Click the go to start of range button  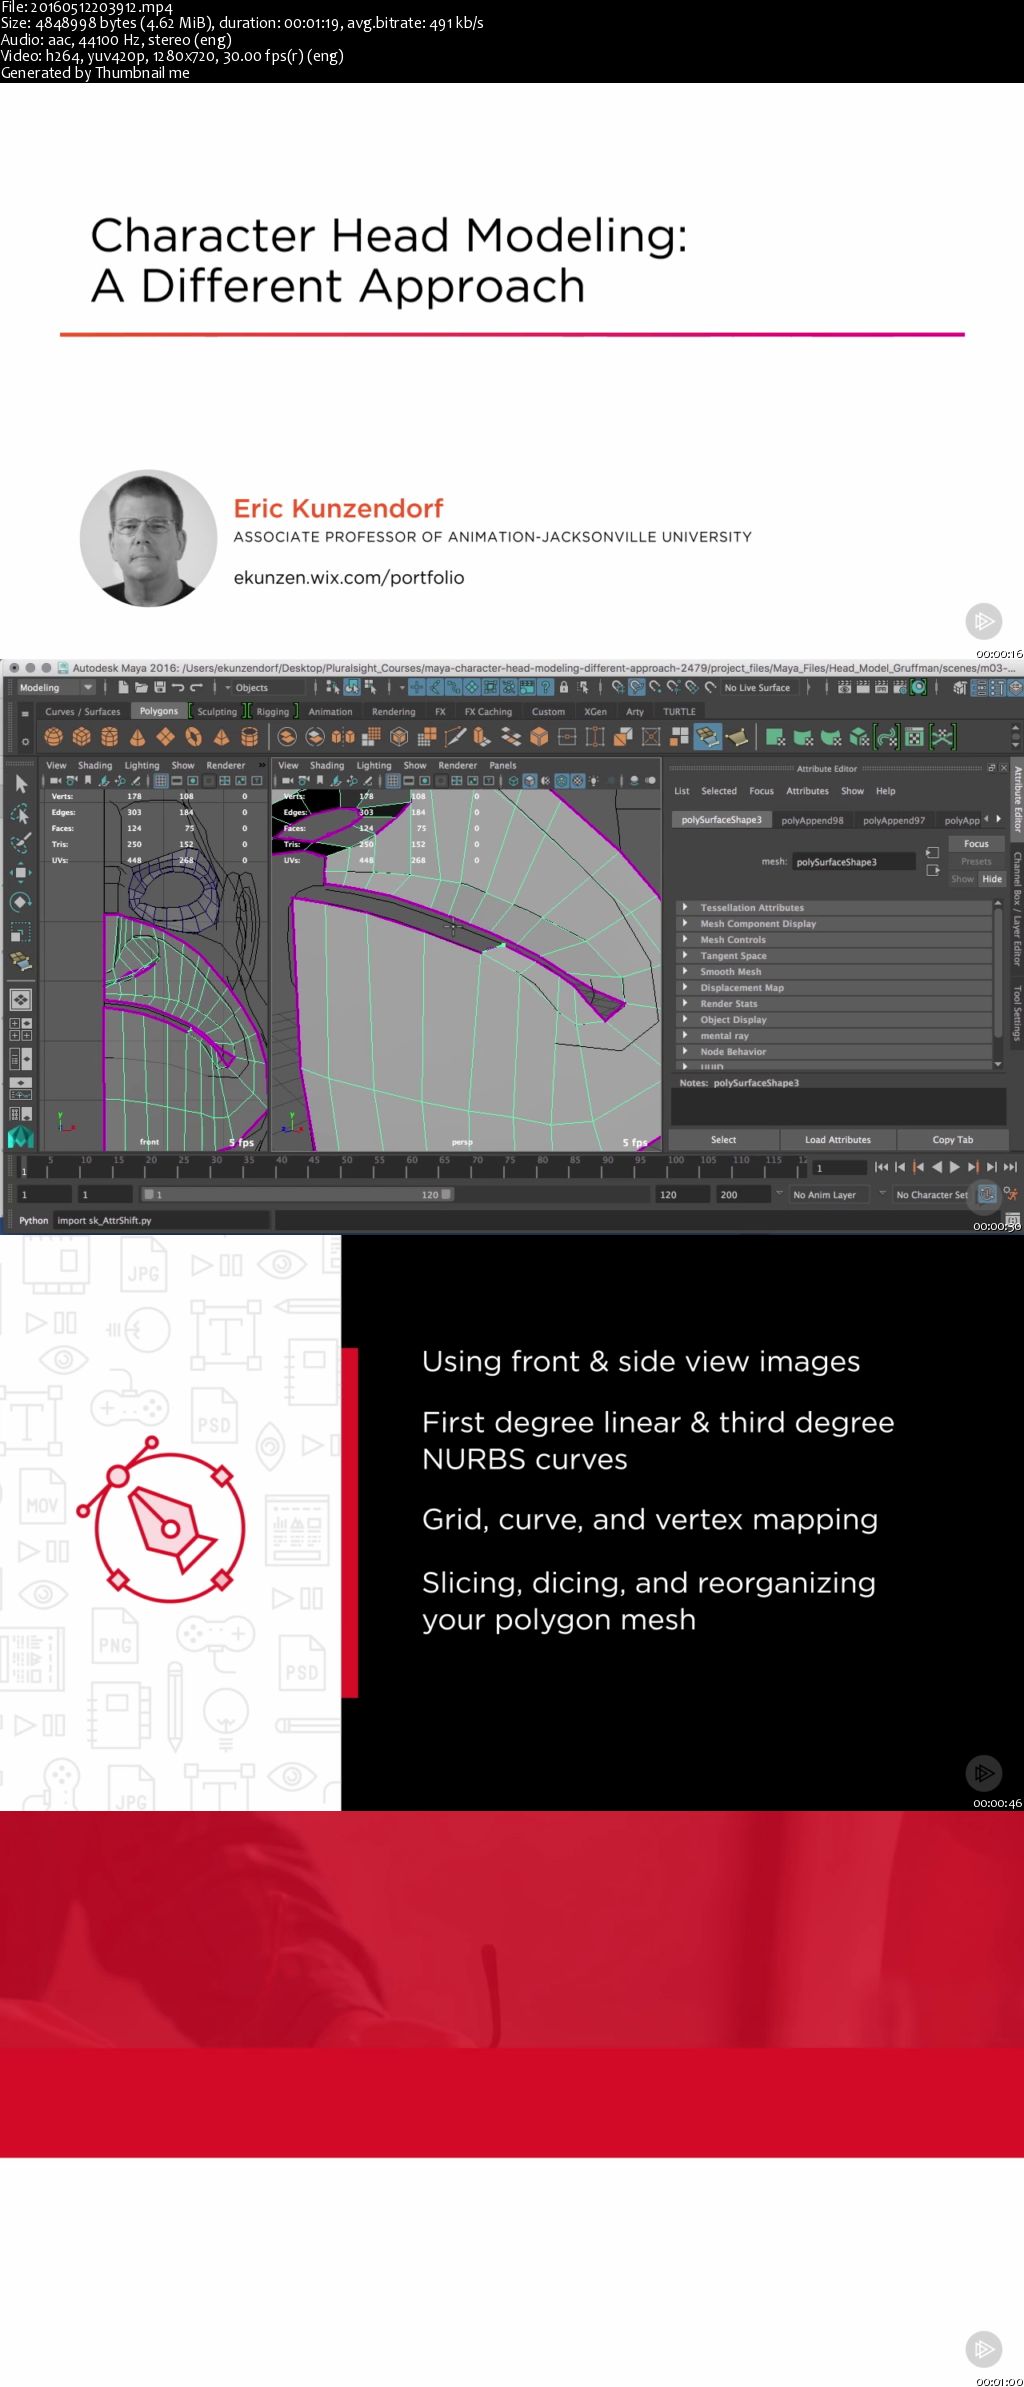[881, 1166]
